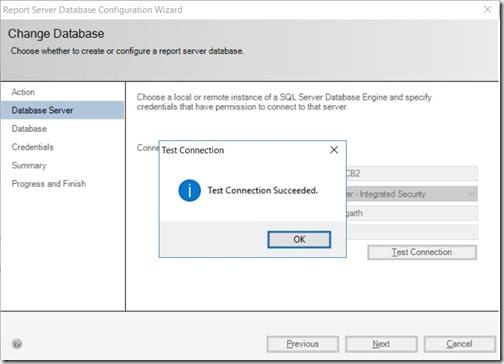Cancel the configuration wizard
The height and width of the screenshot is (364, 504).
tap(459, 344)
